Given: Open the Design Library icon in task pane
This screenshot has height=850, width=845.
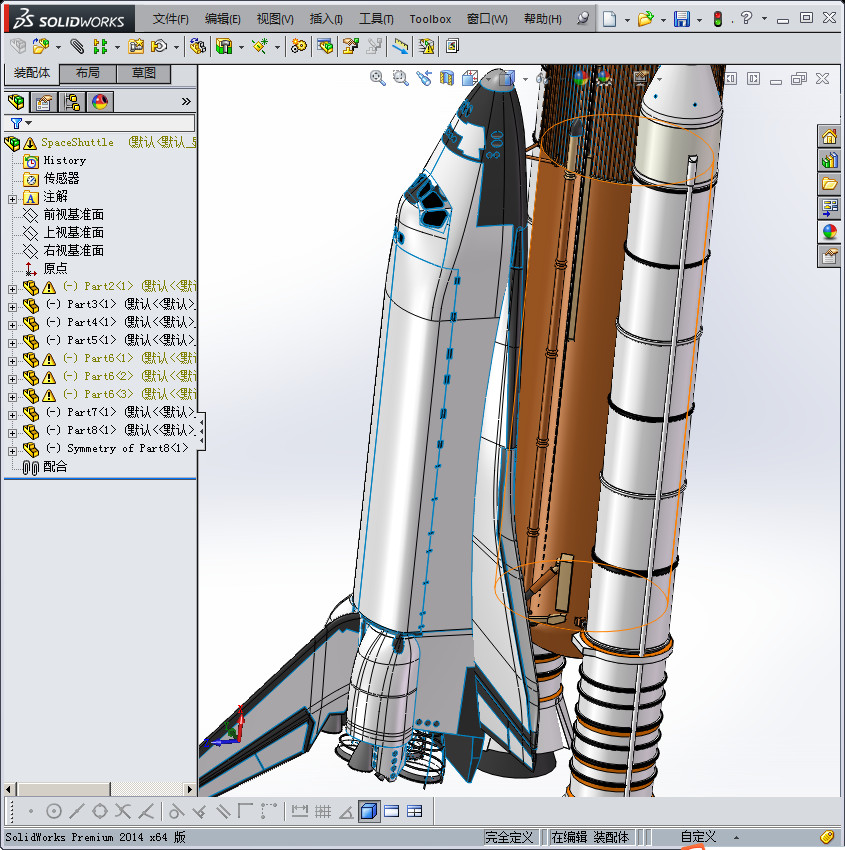Looking at the screenshot, I should 829,160.
